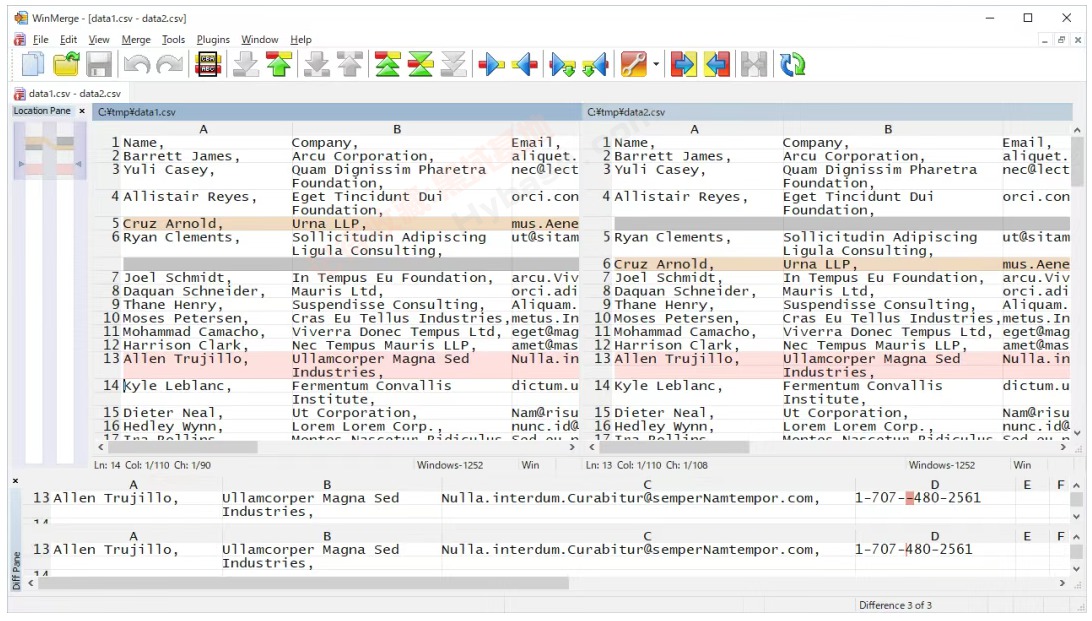Screen dimensions: 1092x621
Task: Copy right and advance to next
Action: (563, 65)
